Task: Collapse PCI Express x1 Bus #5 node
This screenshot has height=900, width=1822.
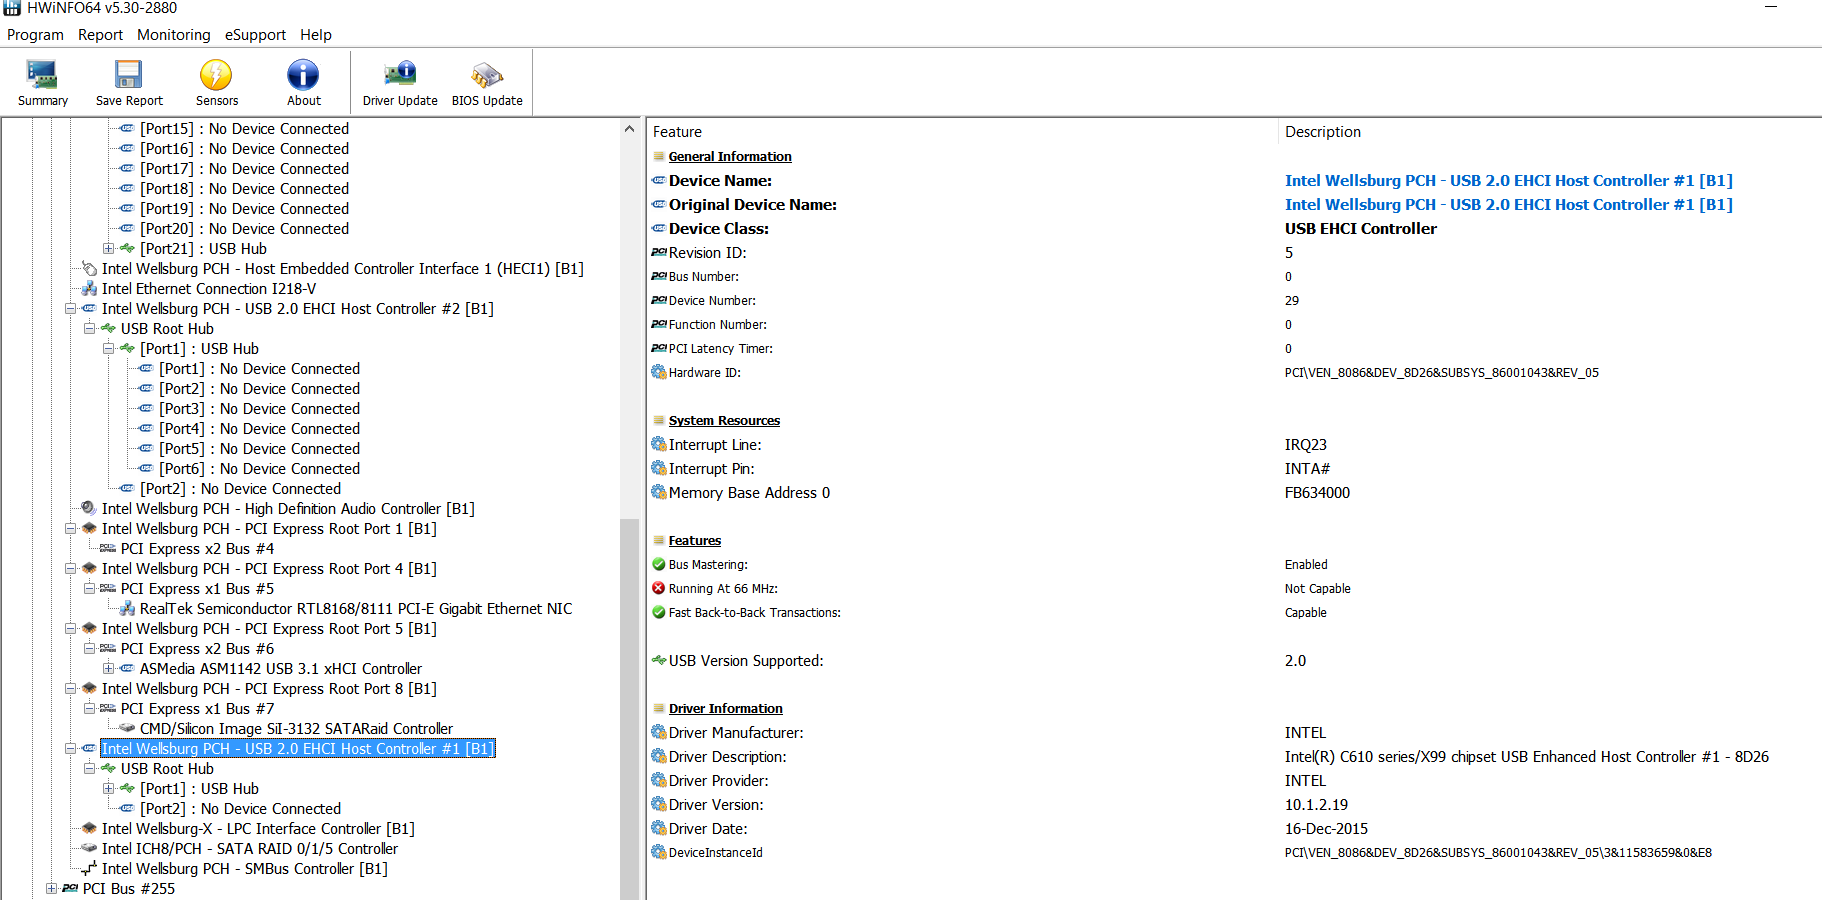Action: (90, 589)
